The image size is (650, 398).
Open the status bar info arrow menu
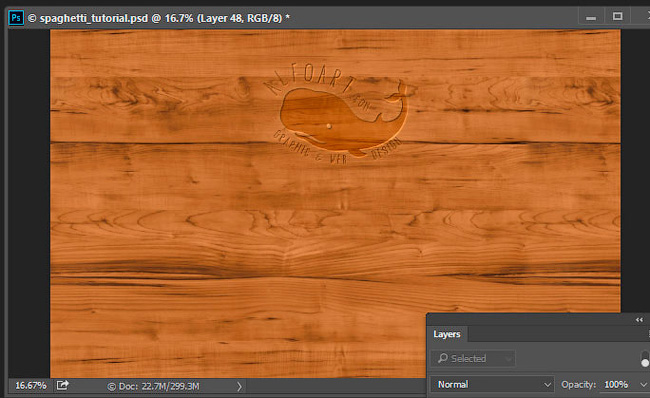coord(239,386)
